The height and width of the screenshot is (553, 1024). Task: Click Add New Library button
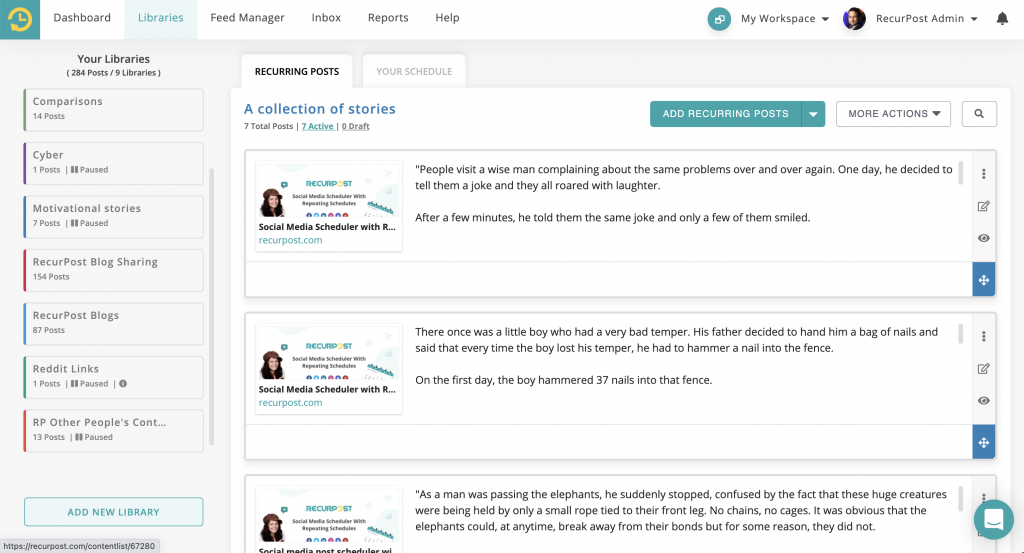[114, 512]
